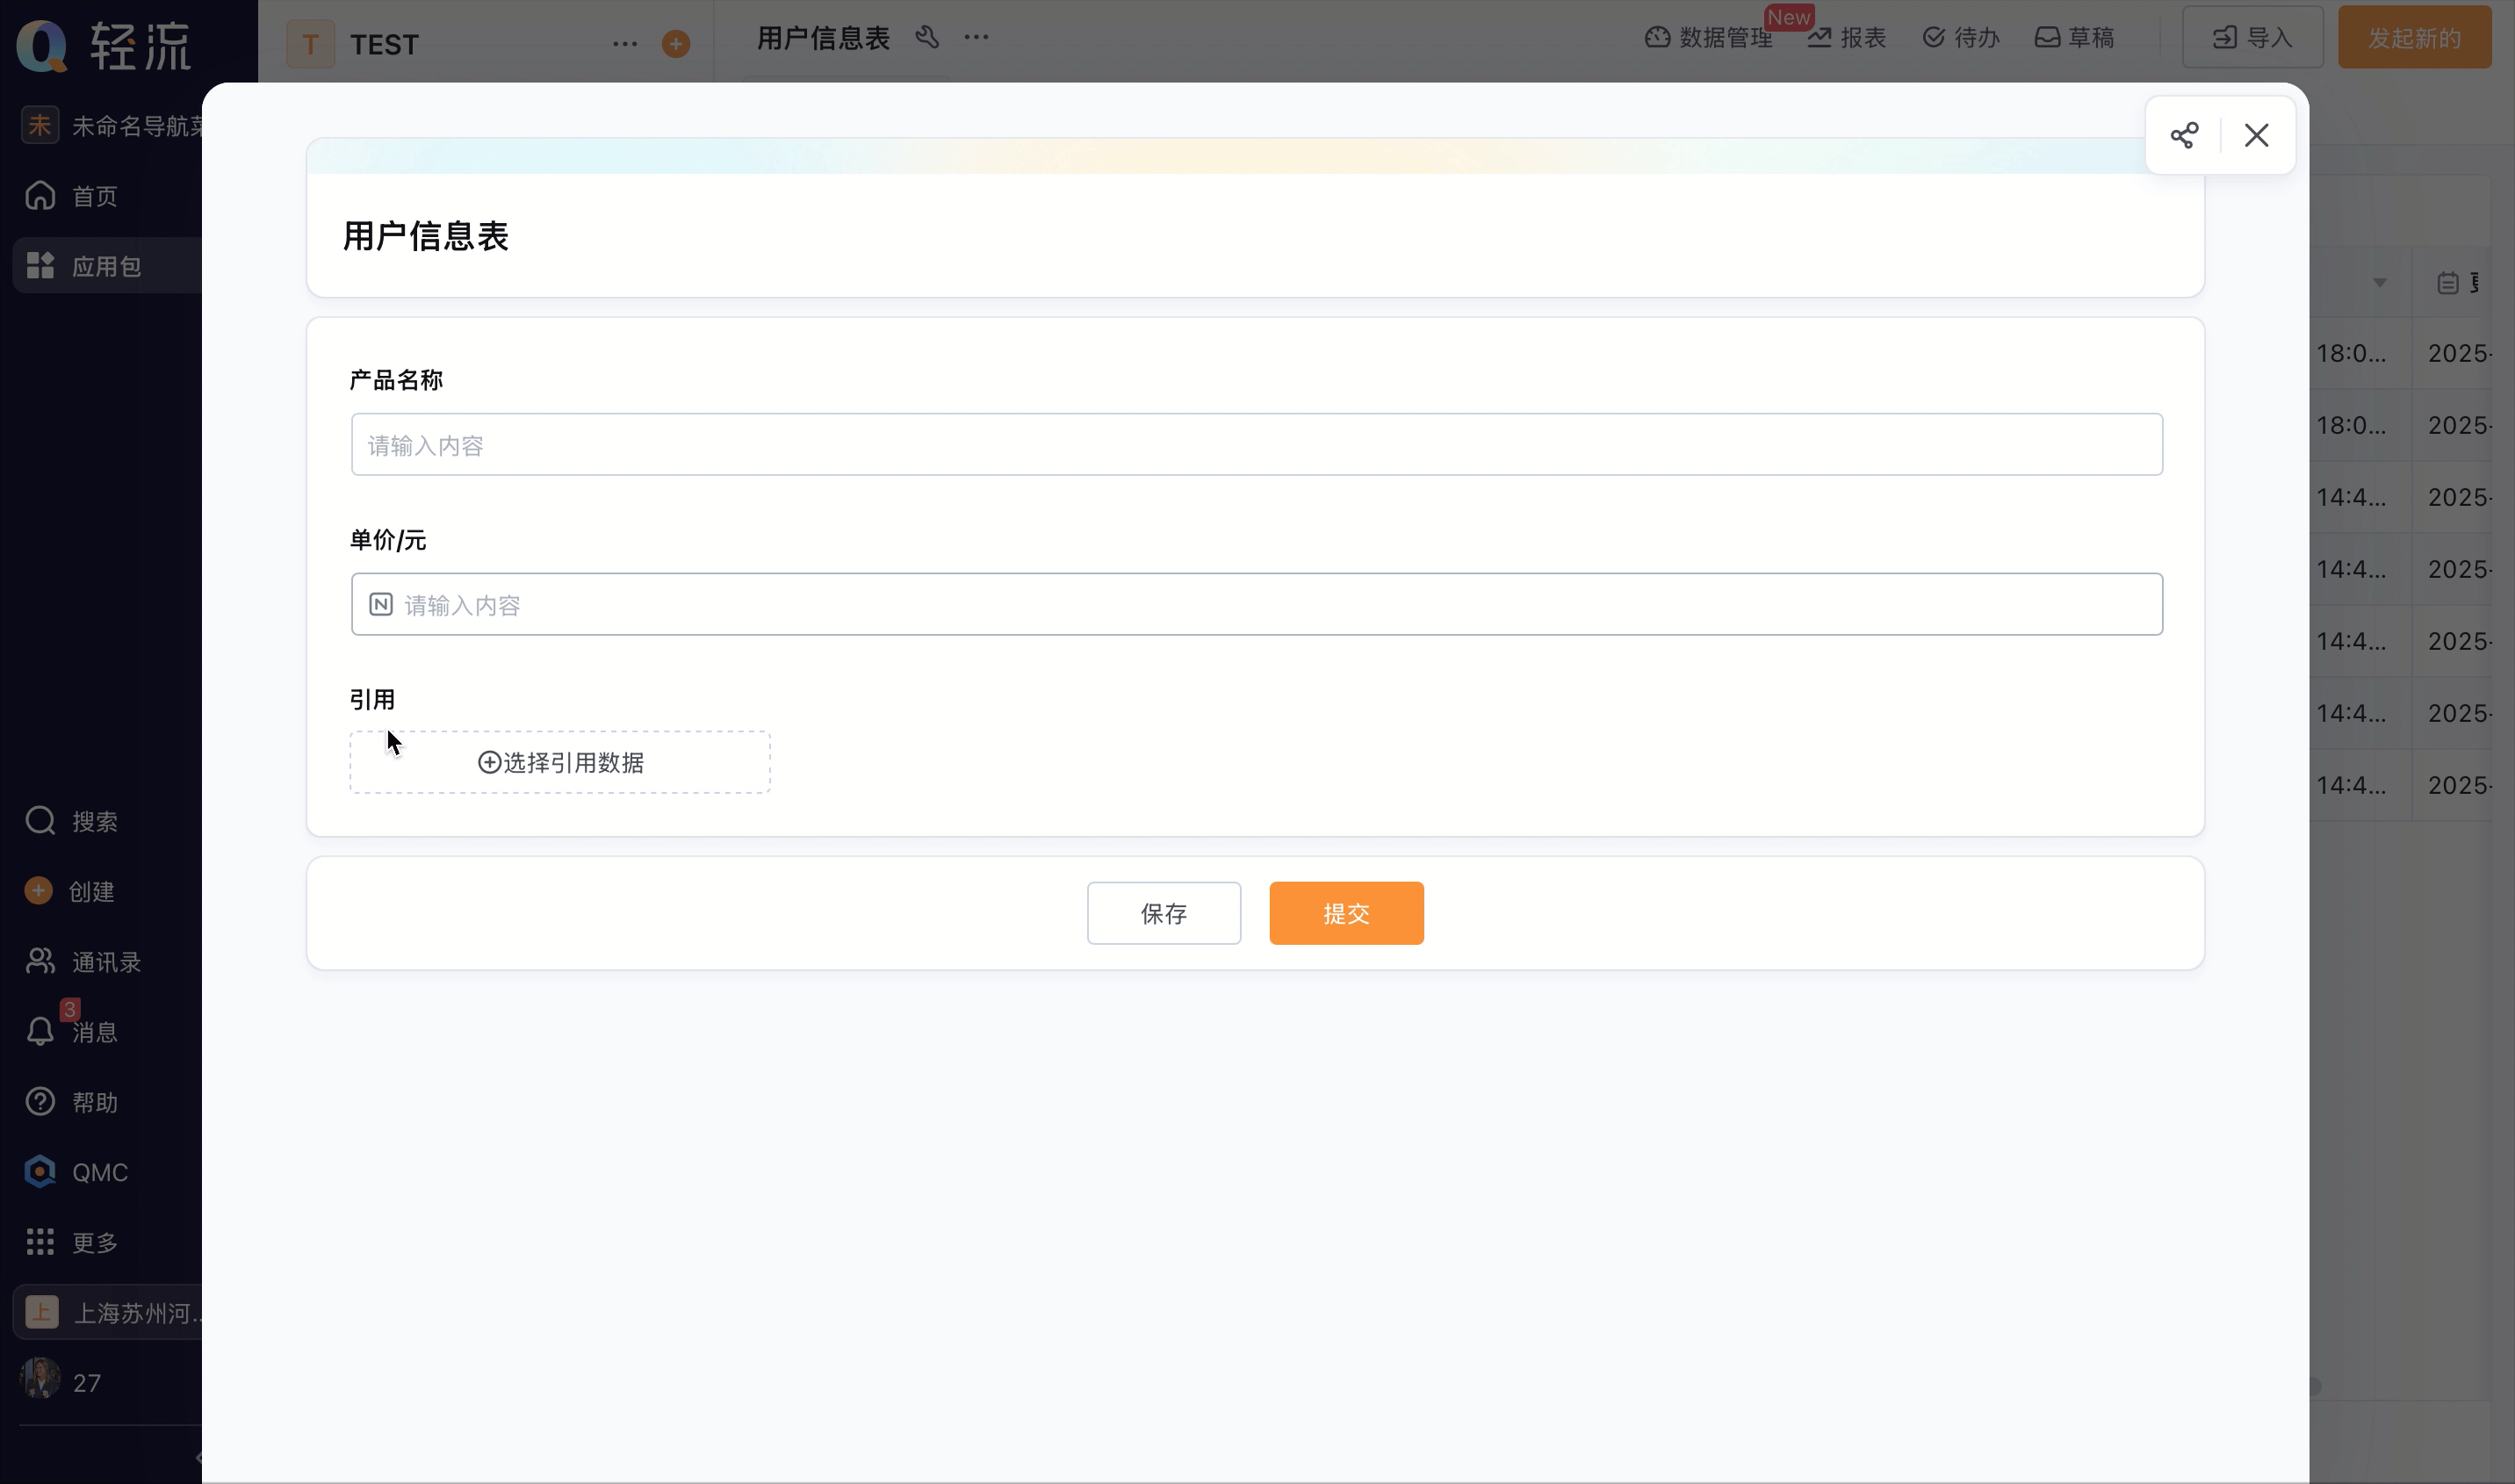Submit the form with 提交
The image size is (2515, 1484).
tap(1346, 913)
